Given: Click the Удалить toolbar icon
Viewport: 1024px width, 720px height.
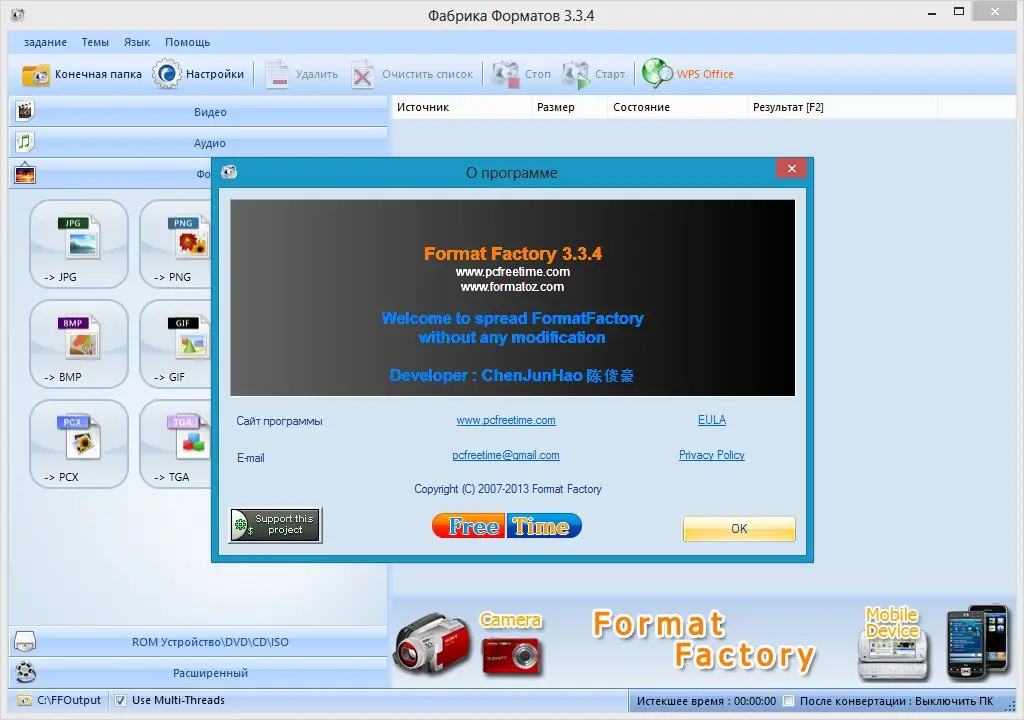Looking at the screenshot, I should click(x=277, y=74).
